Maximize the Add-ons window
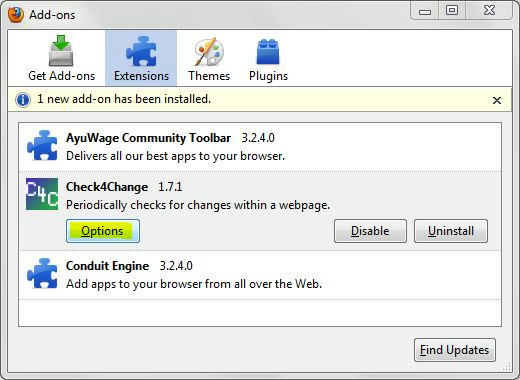 coord(452,11)
